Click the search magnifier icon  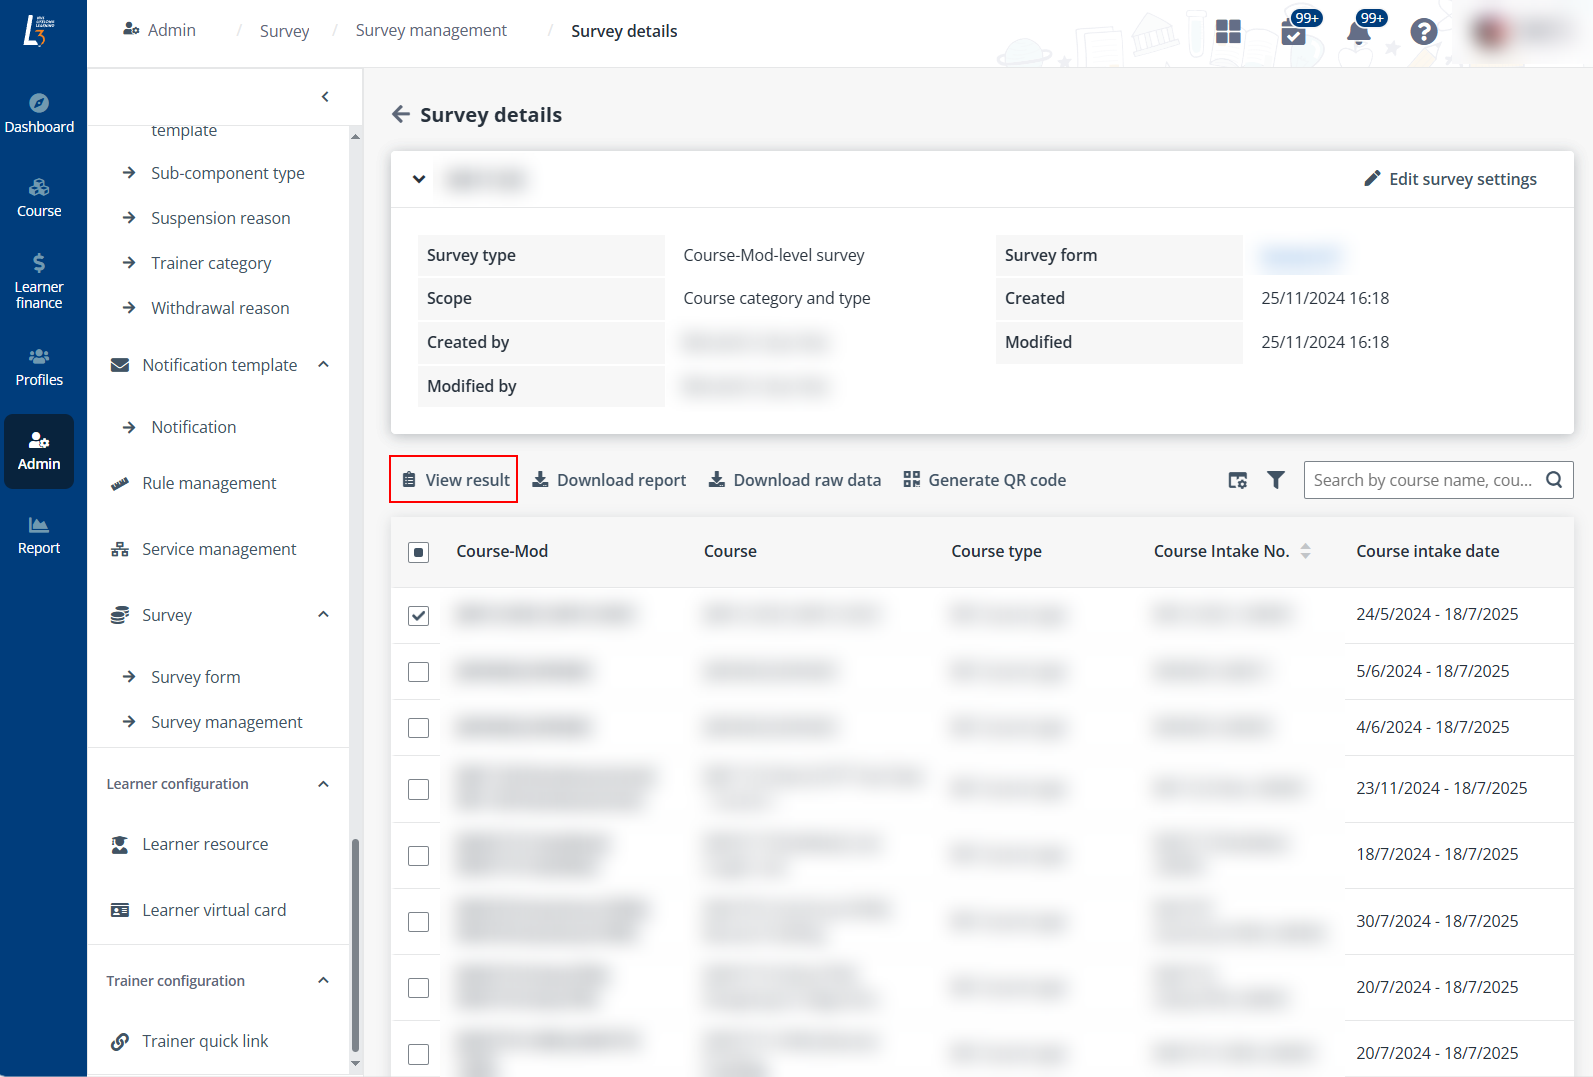(1553, 480)
